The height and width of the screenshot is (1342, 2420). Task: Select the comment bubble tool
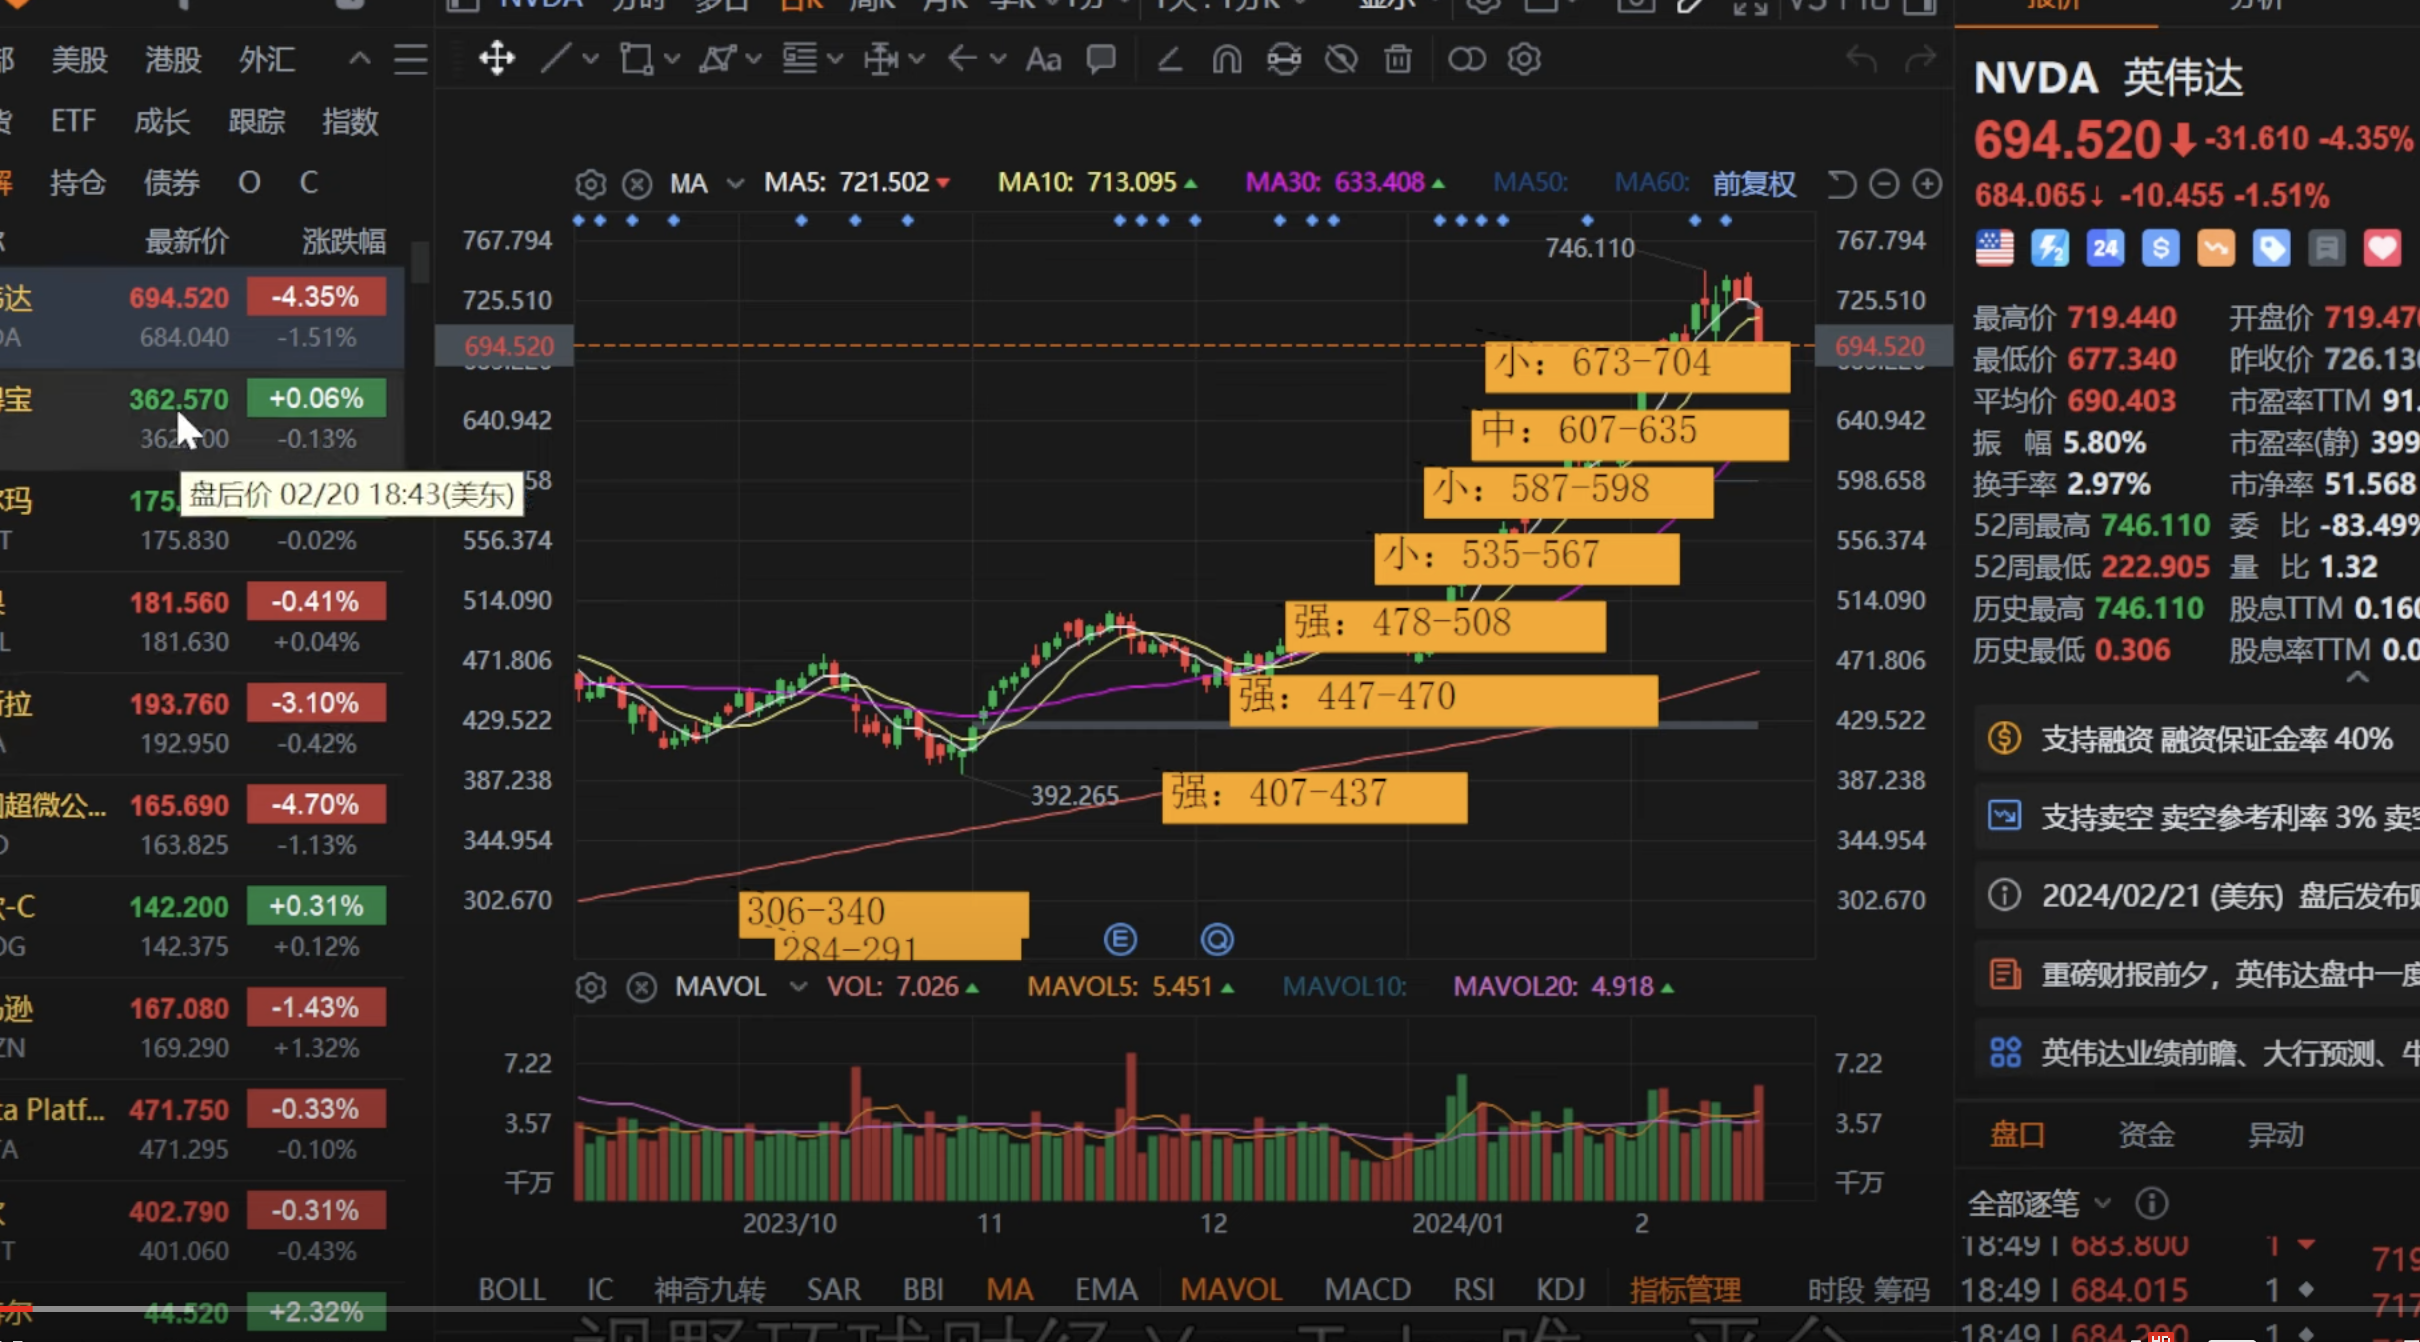1101,59
